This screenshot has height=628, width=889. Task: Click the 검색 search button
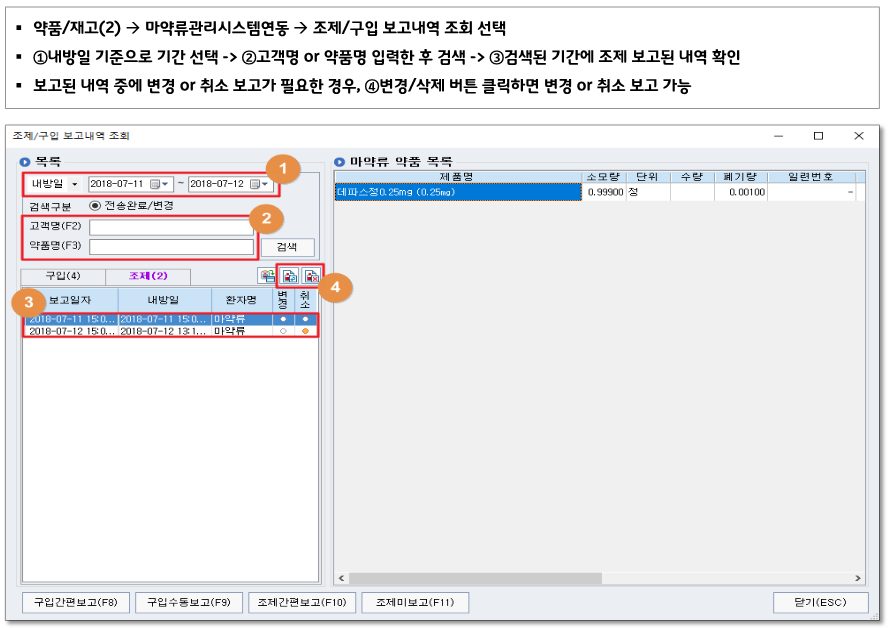pyautogui.click(x=287, y=247)
